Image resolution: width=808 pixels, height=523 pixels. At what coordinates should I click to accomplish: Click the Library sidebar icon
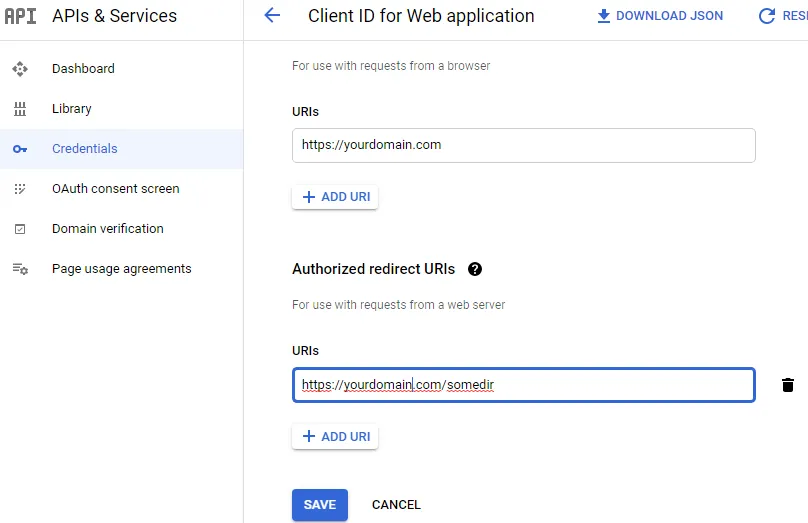pos(20,109)
